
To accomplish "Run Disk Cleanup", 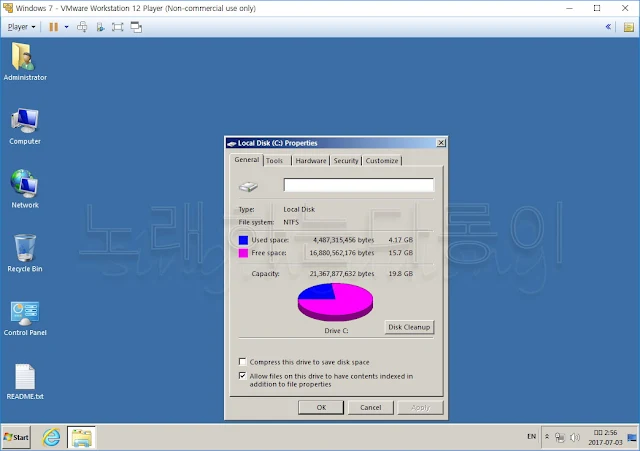I will (409, 327).
